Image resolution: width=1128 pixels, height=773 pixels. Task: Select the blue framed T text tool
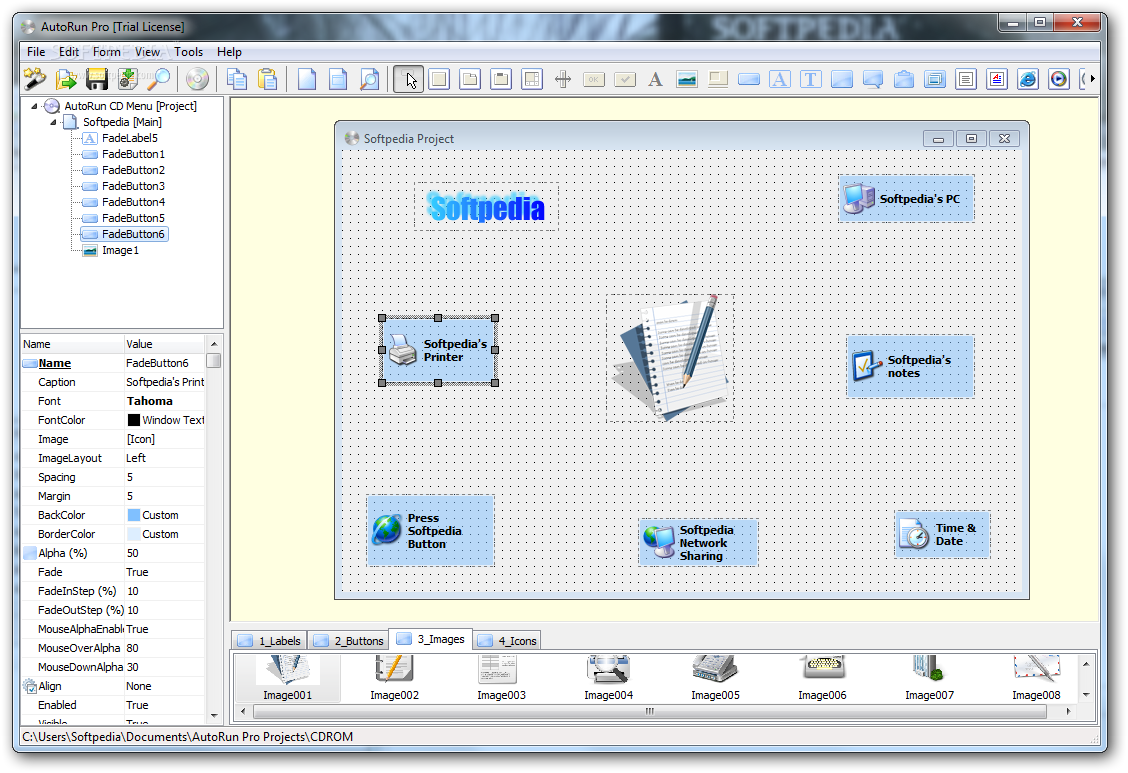(811, 79)
